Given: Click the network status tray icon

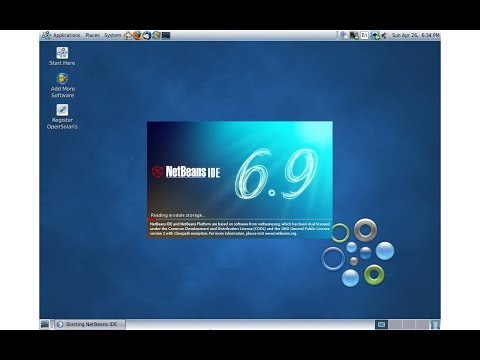Looking at the screenshot, I should (354, 35).
